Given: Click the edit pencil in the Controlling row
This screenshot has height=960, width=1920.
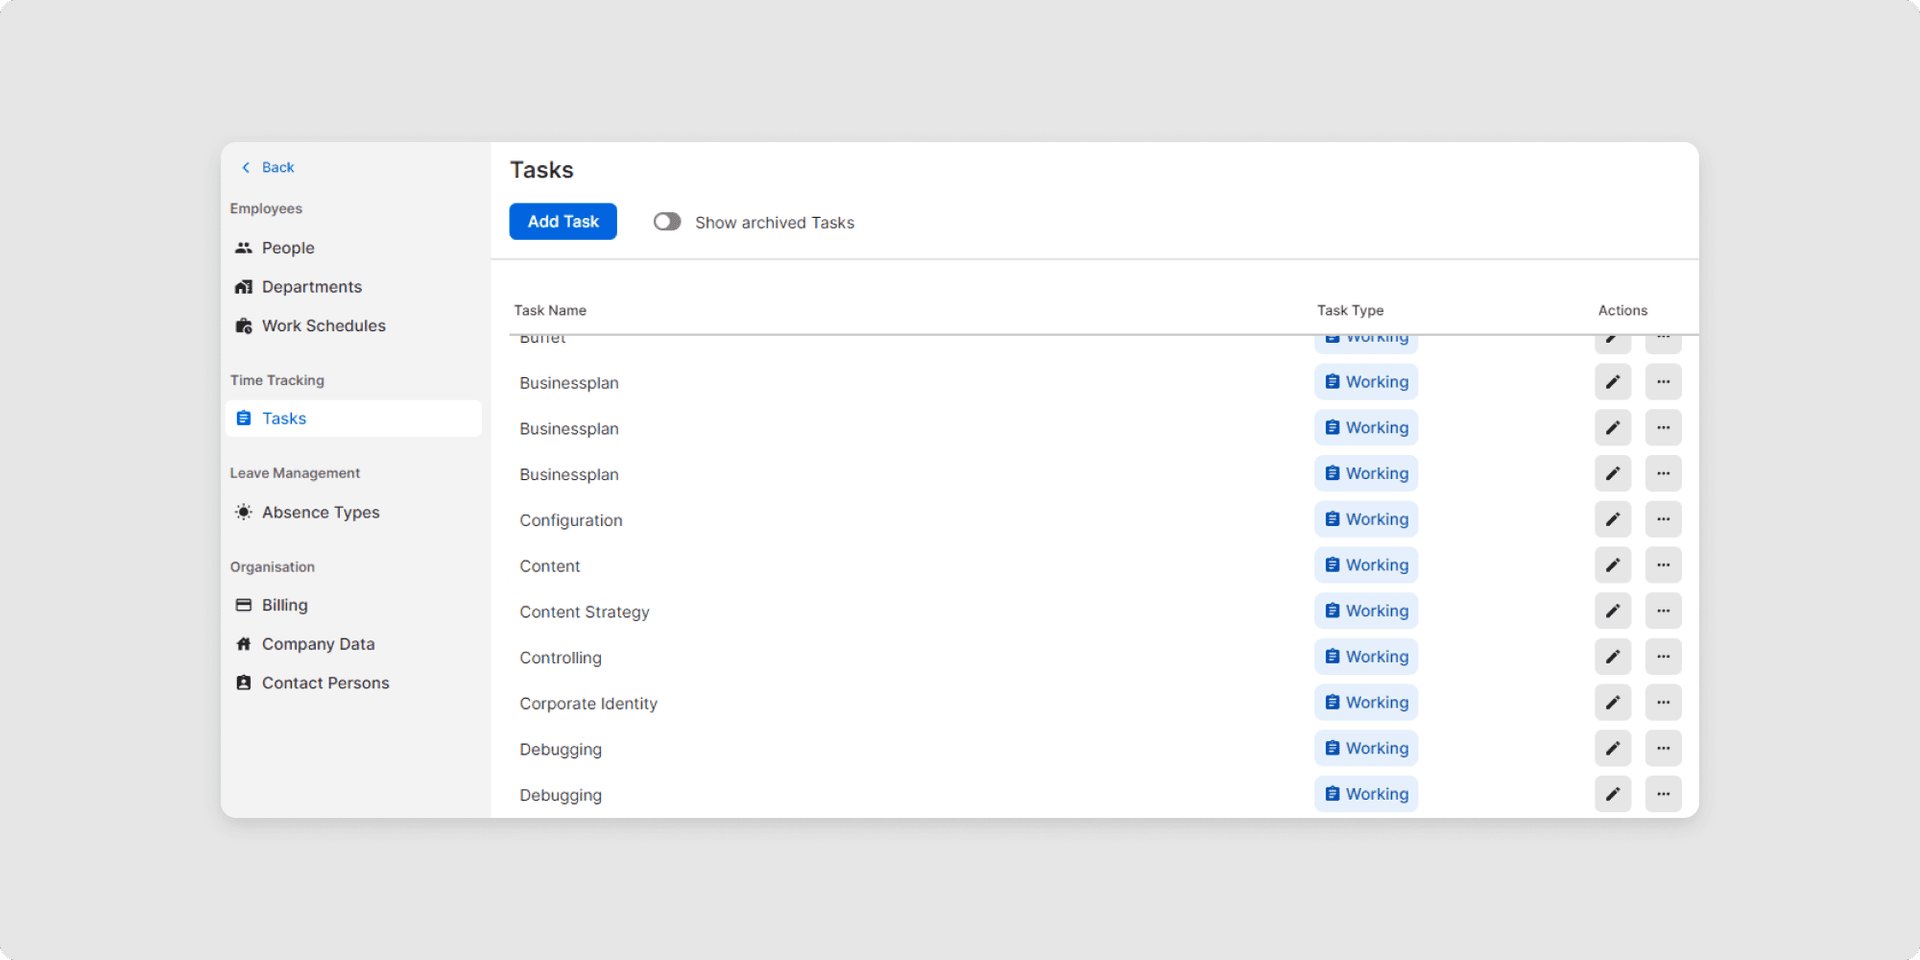Looking at the screenshot, I should pyautogui.click(x=1612, y=657).
